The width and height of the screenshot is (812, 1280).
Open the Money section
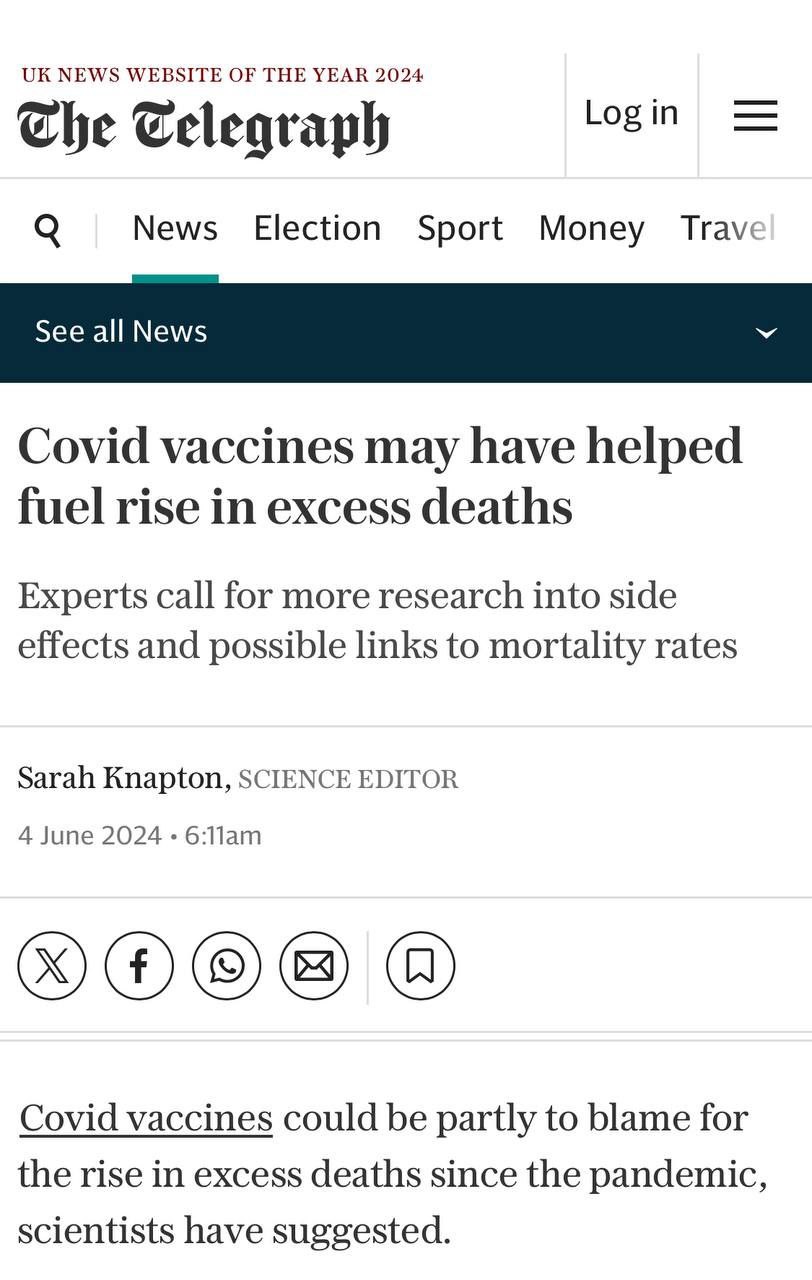point(591,228)
